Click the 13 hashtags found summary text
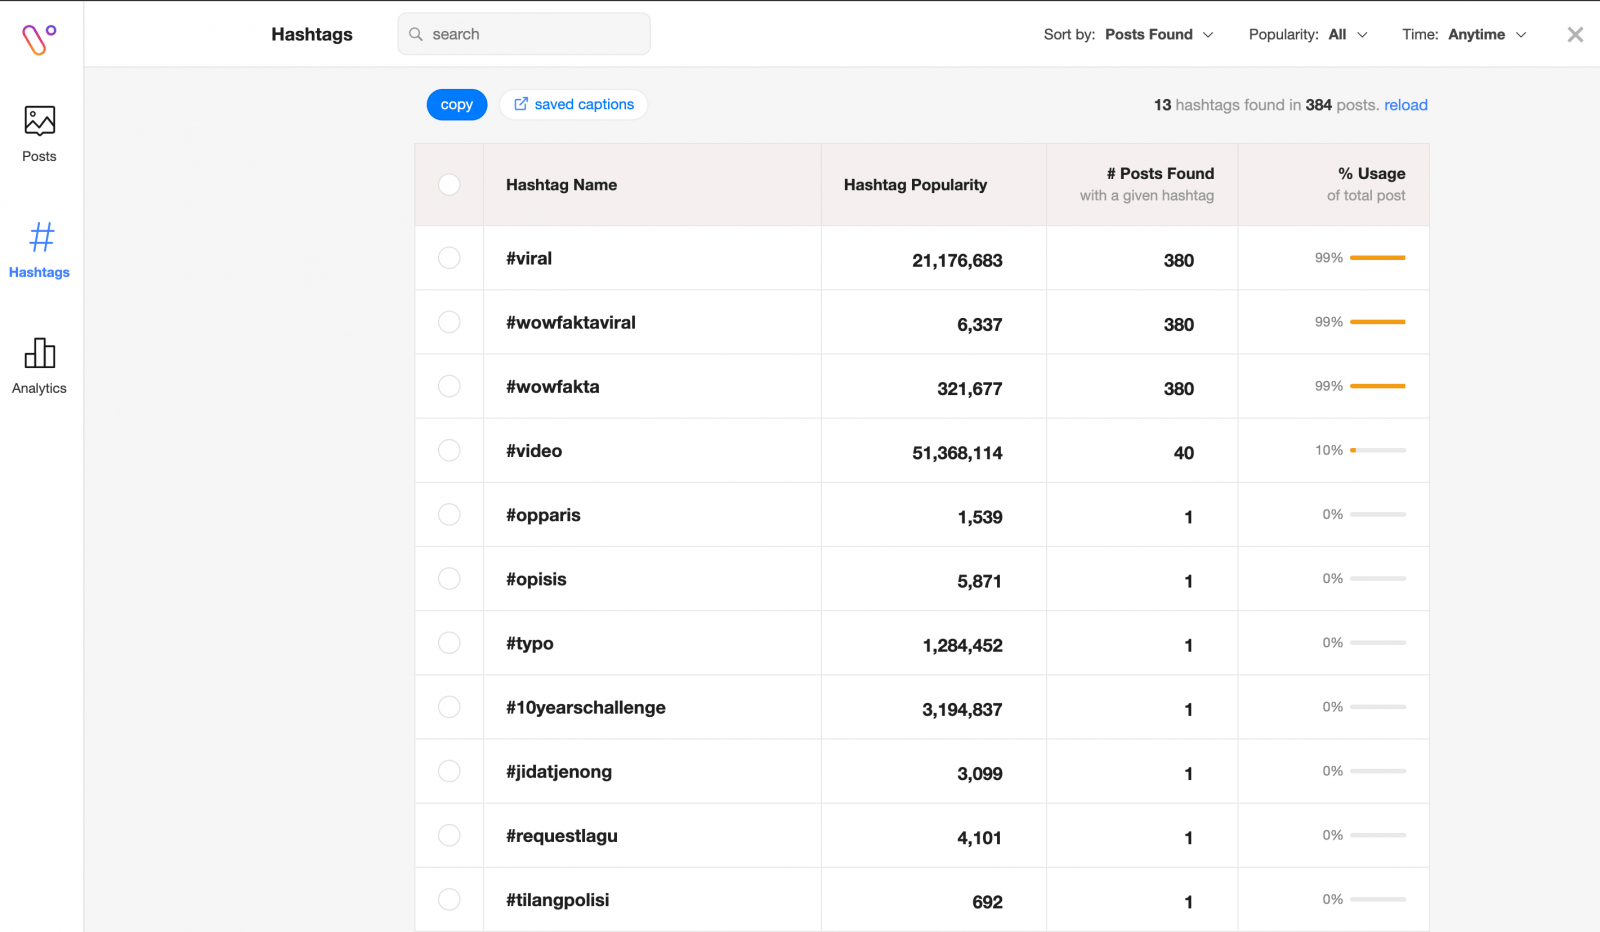 point(1267,105)
